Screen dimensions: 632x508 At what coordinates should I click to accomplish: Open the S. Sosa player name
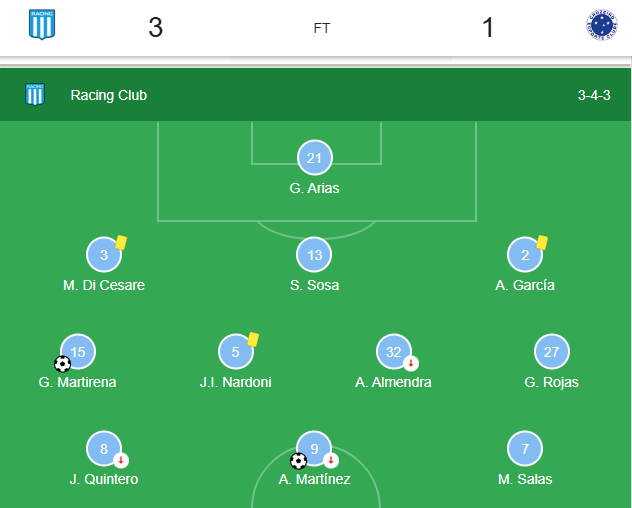click(x=314, y=285)
